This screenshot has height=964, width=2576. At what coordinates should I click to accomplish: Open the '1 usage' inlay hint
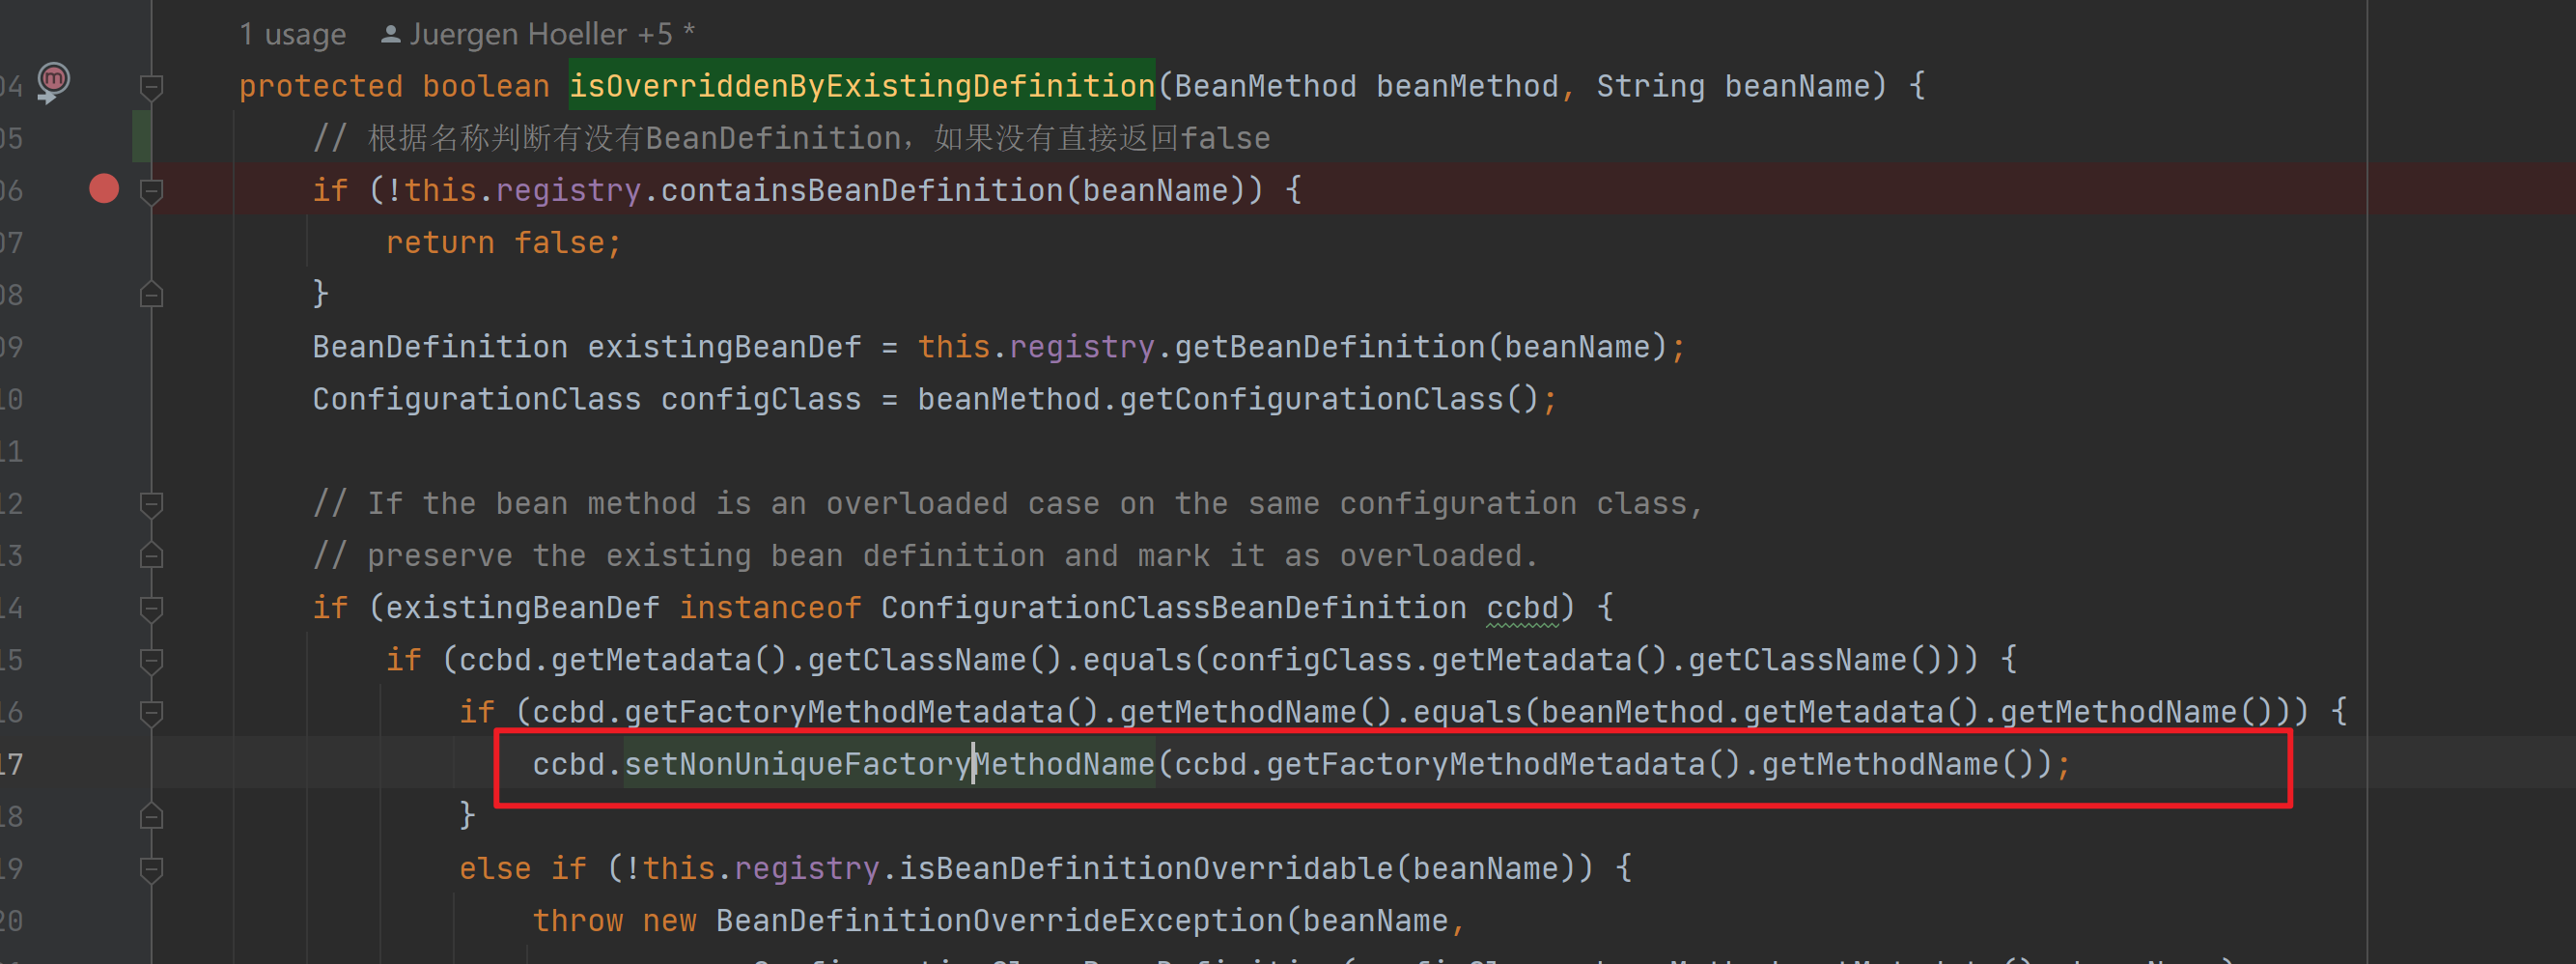click(x=292, y=35)
